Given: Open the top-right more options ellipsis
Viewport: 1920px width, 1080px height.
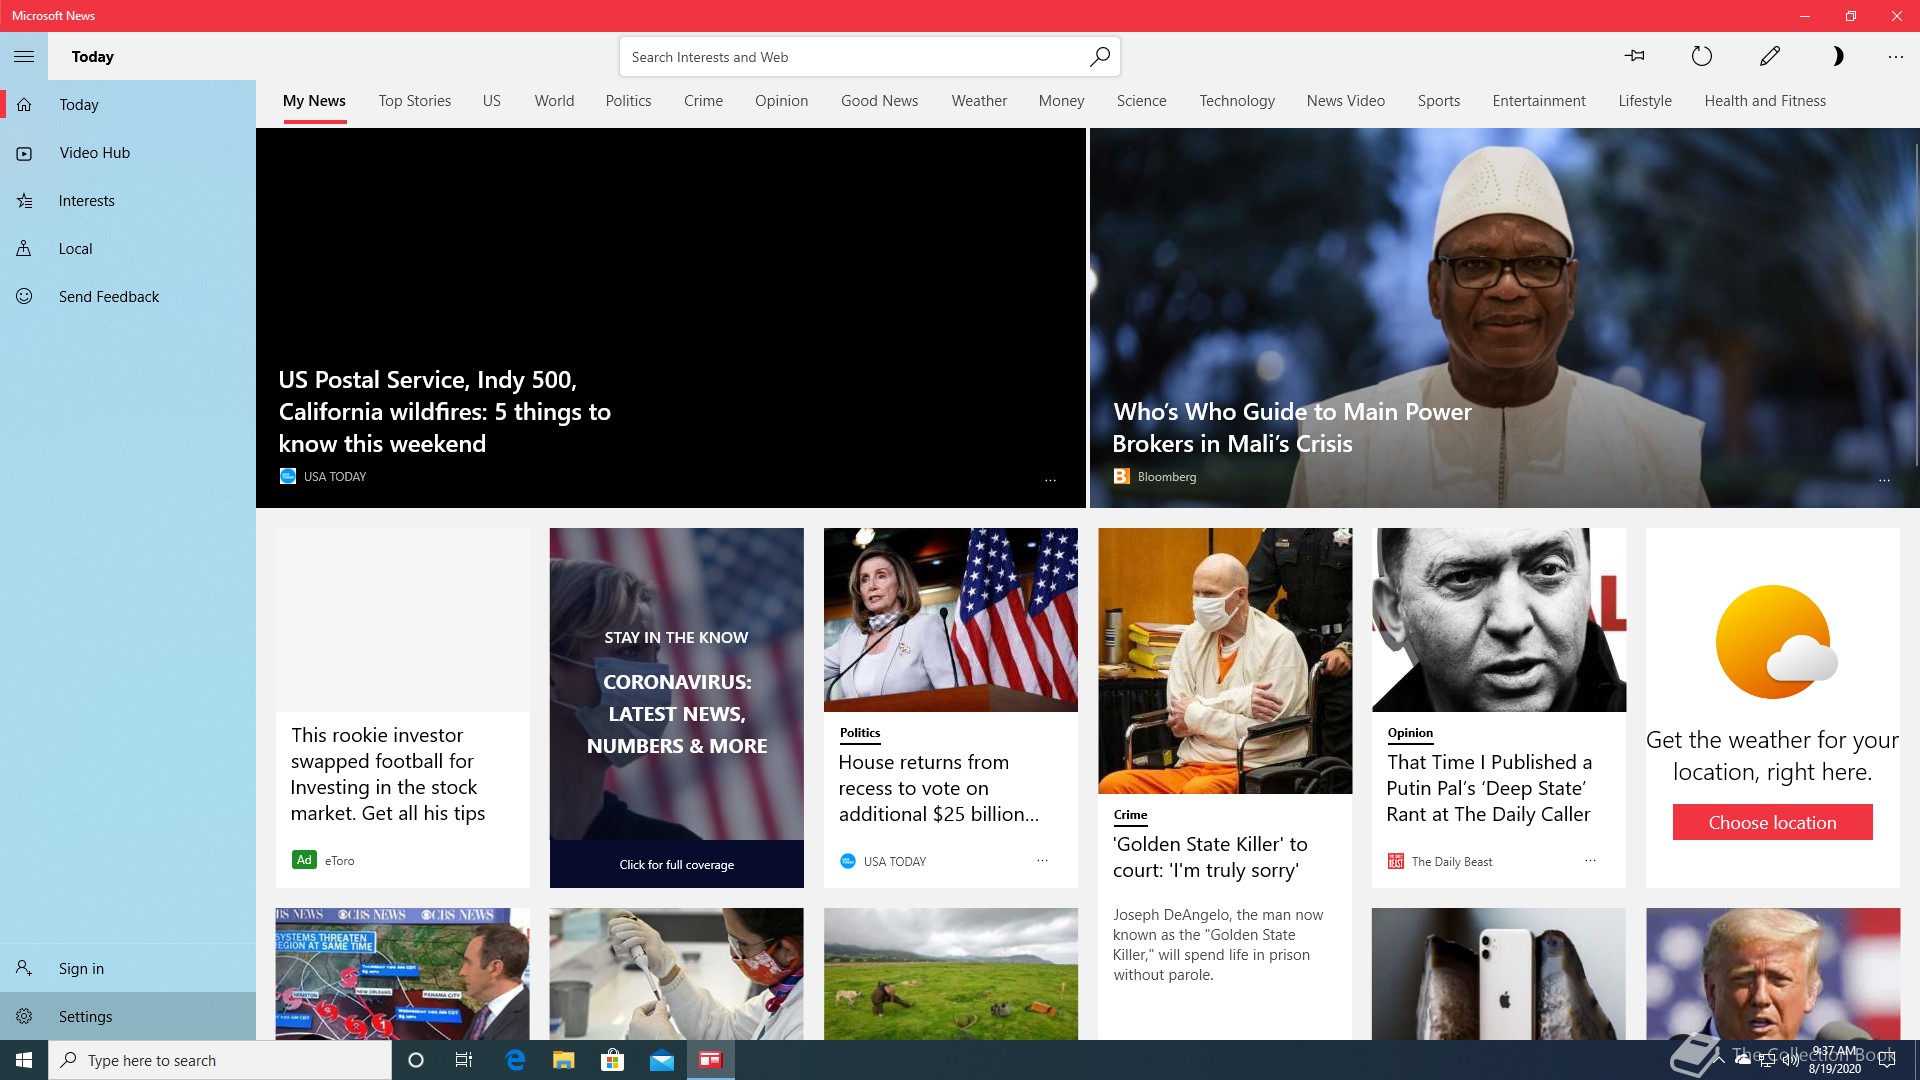Looking at the screenshot, I should 1896,57.
